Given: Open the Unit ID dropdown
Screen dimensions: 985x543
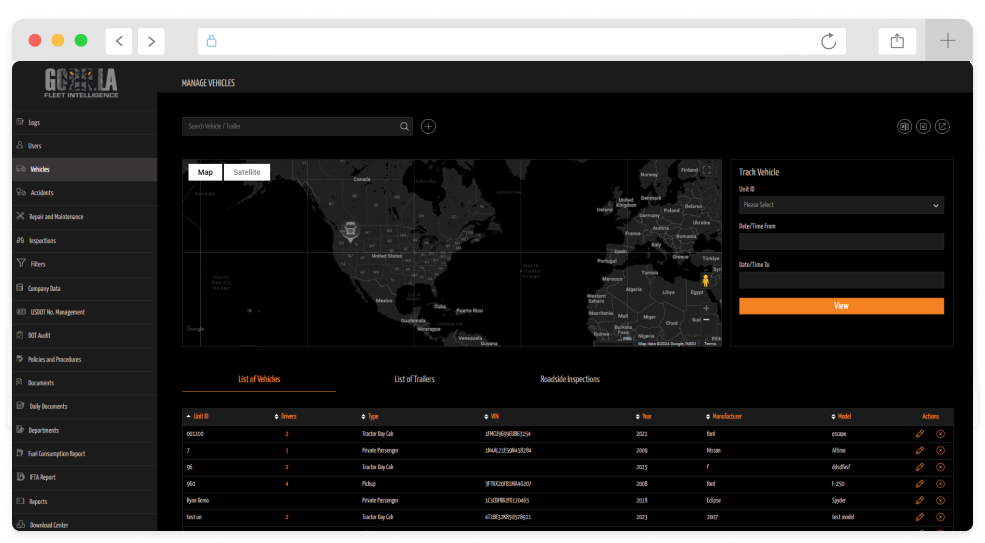Looking at the screenshot, I should tap(840, 205).
